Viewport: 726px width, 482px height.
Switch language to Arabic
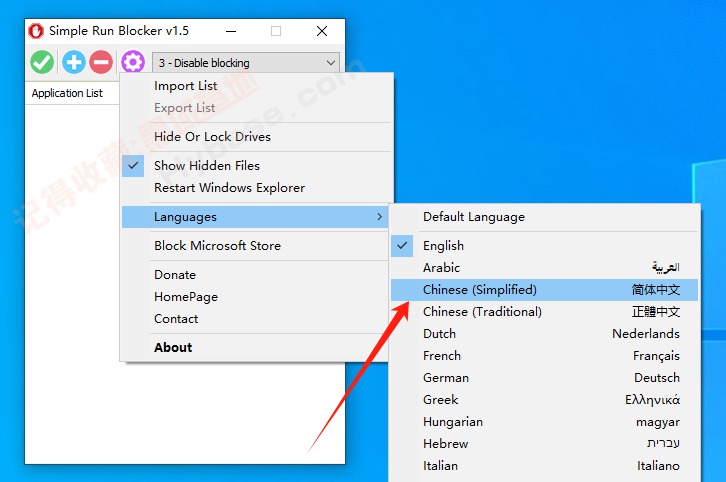click(x=544, y=268)
